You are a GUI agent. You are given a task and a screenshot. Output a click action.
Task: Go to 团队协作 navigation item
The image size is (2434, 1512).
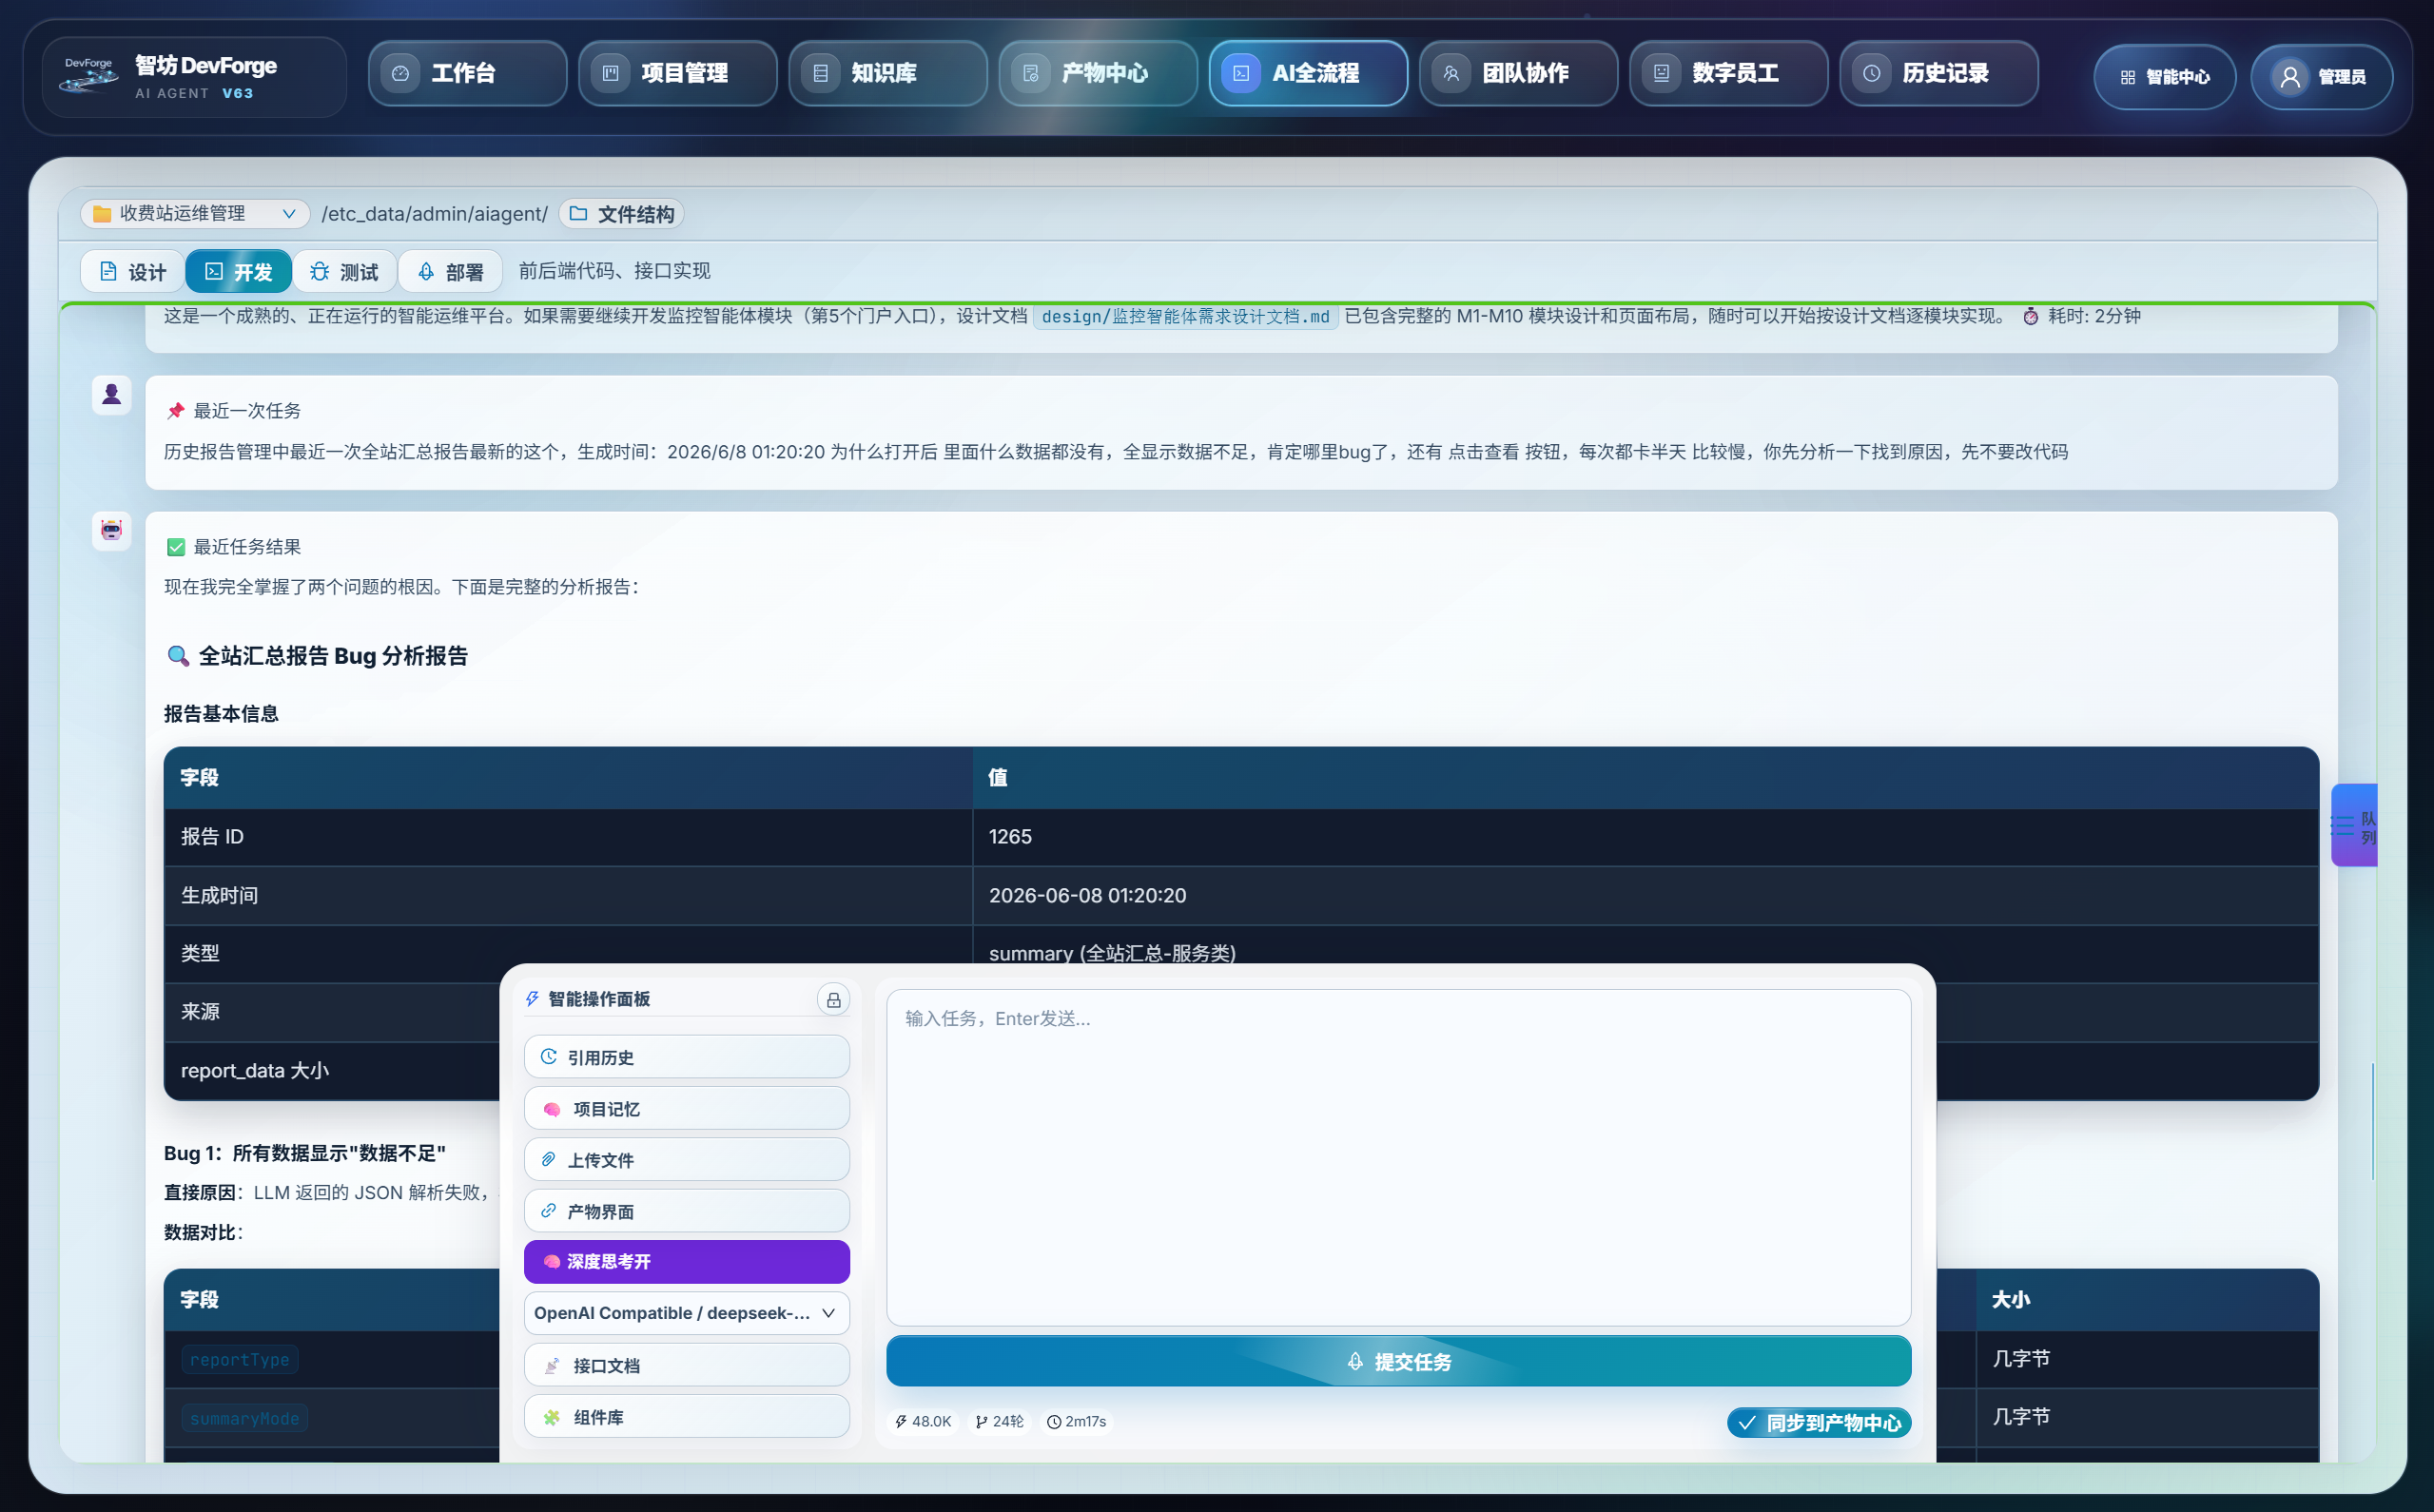pyautogui.click(x=1518, y=73)
